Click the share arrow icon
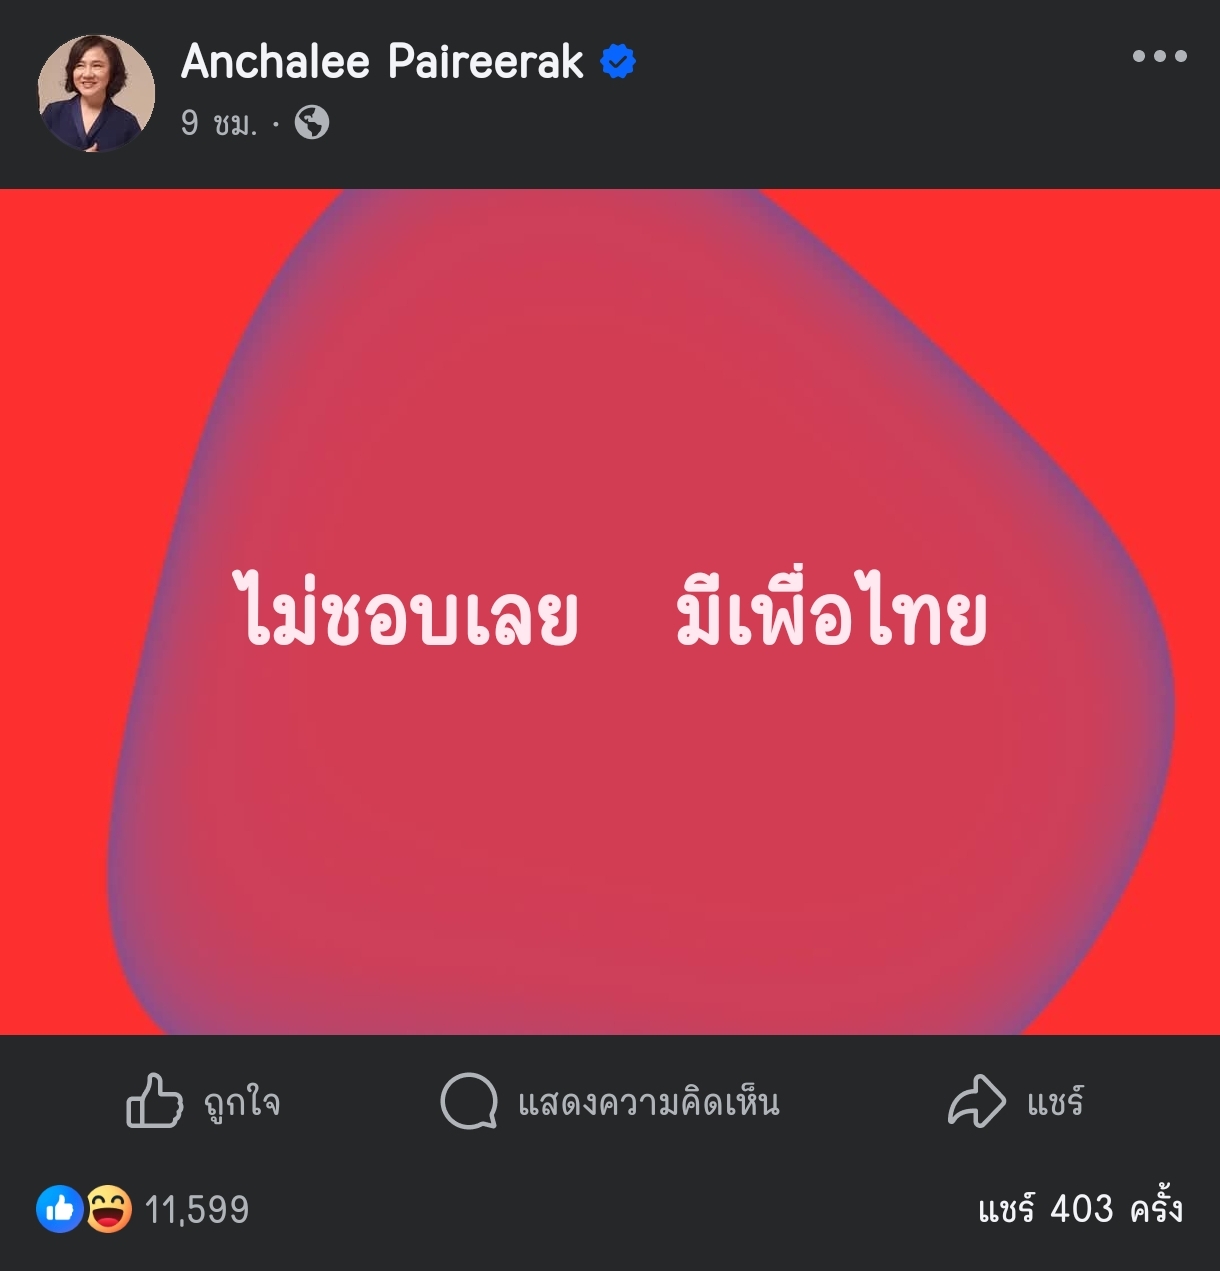1220x1271 pixels. [977, 1101]
